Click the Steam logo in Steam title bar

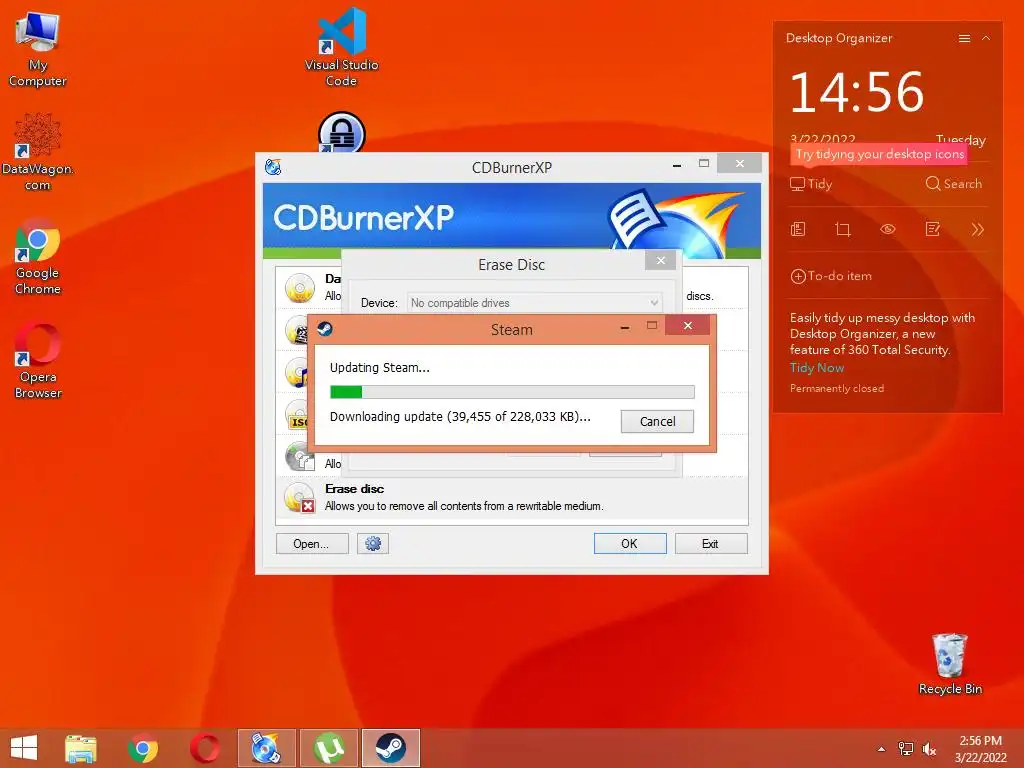click(325, 328)
